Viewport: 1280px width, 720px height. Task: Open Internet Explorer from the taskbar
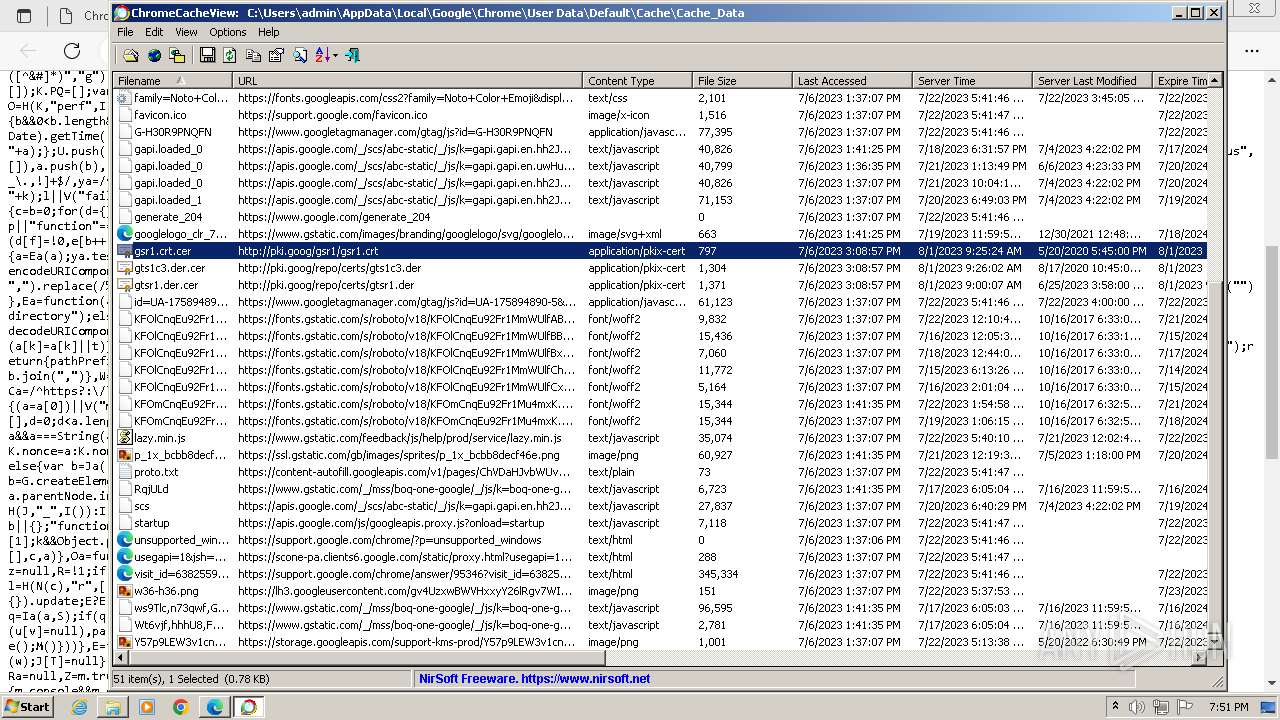point(79,707)
